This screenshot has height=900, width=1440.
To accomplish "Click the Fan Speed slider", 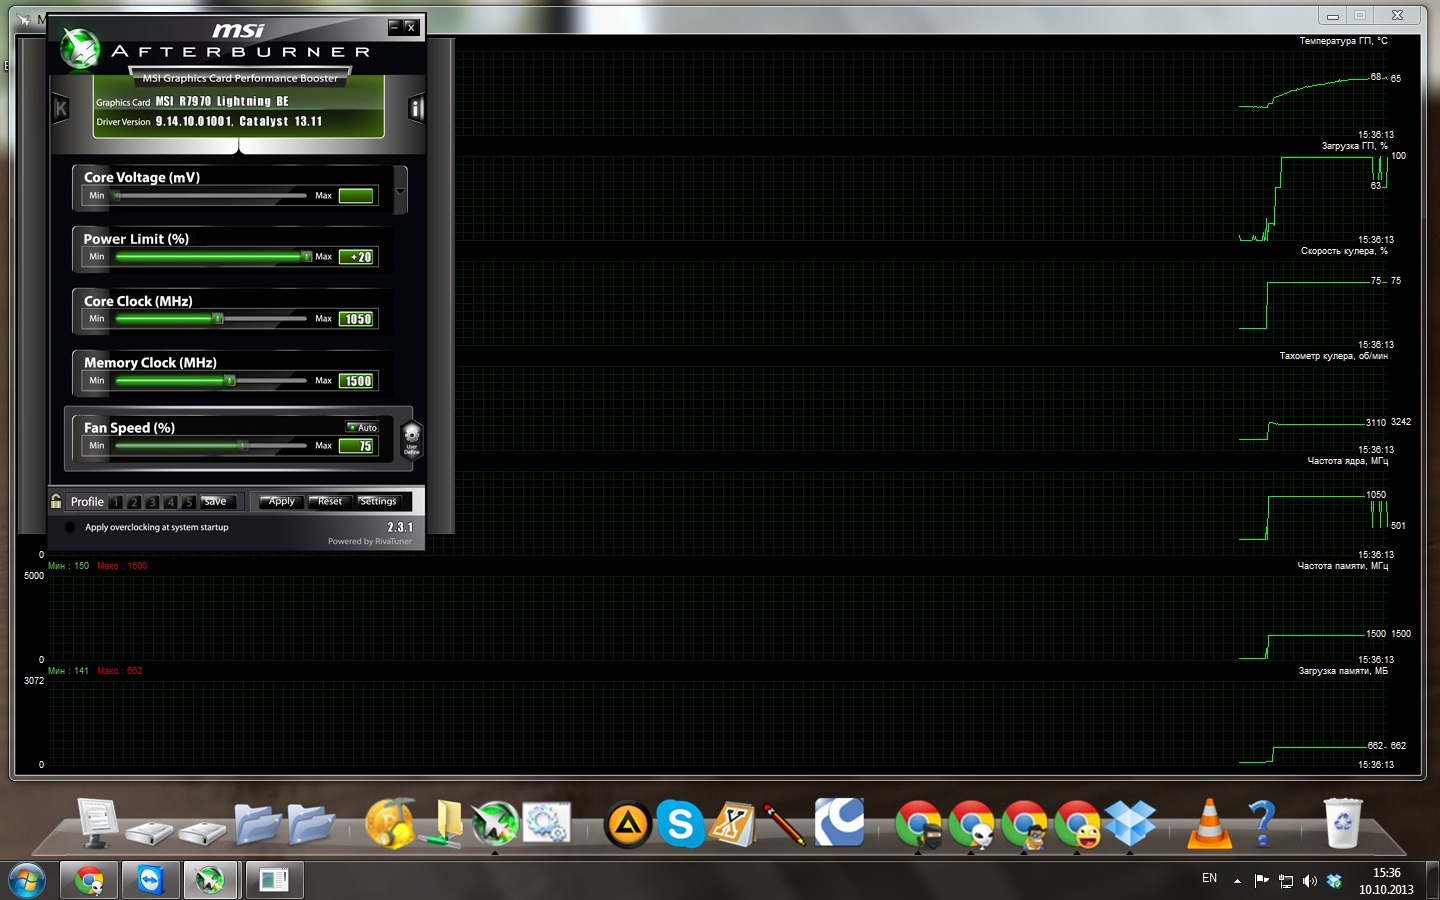I will coord(210,446).
